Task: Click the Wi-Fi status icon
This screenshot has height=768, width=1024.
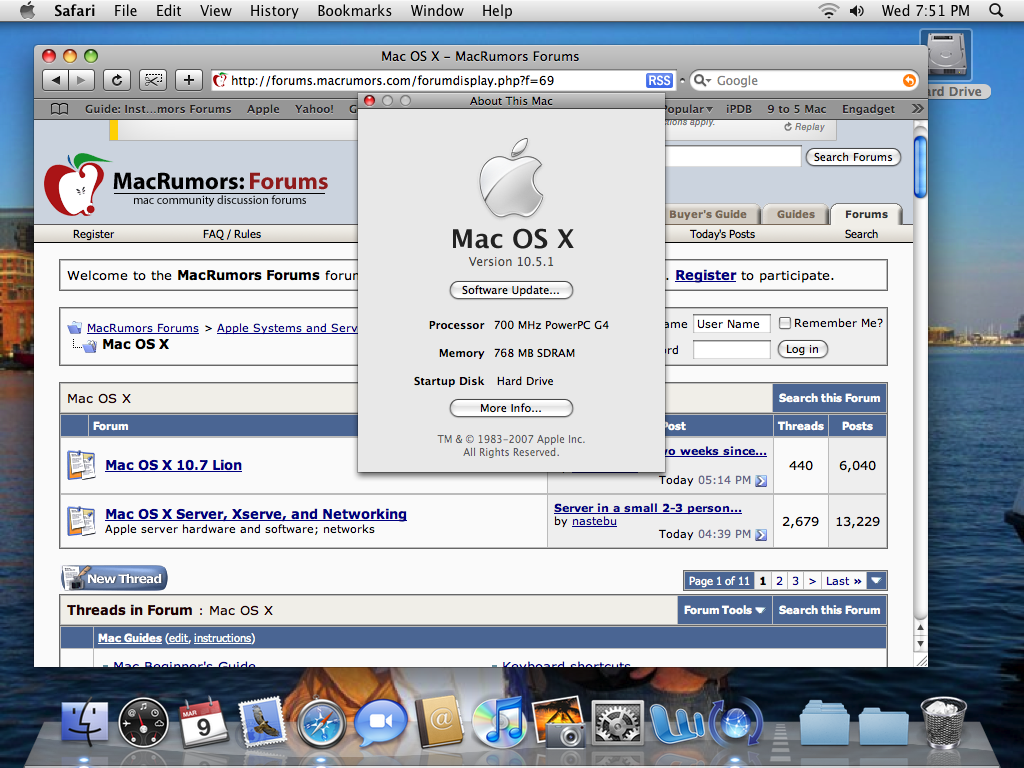Action: (829, 10)
